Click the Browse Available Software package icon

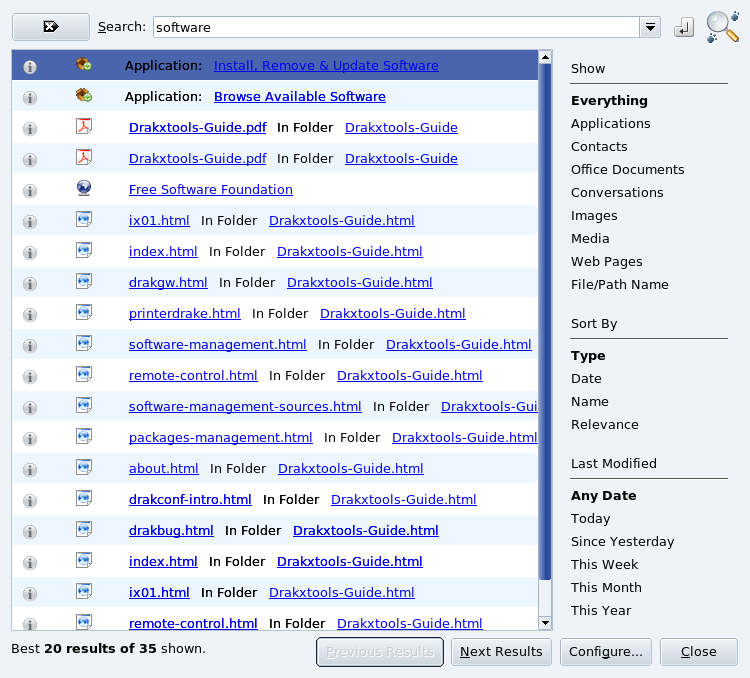coord(84,96)
